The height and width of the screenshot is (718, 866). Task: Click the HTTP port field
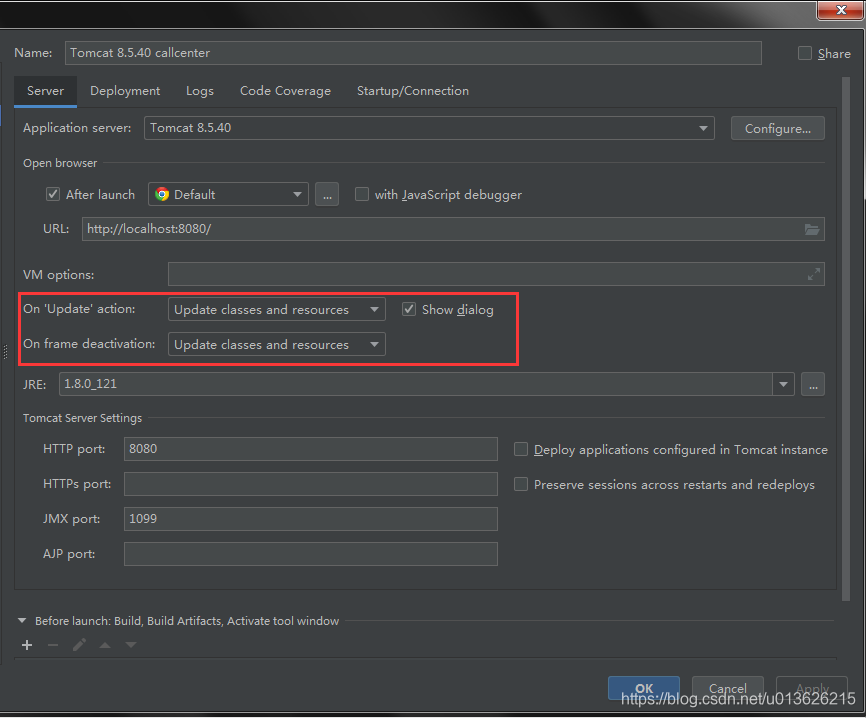pos(310,449)
